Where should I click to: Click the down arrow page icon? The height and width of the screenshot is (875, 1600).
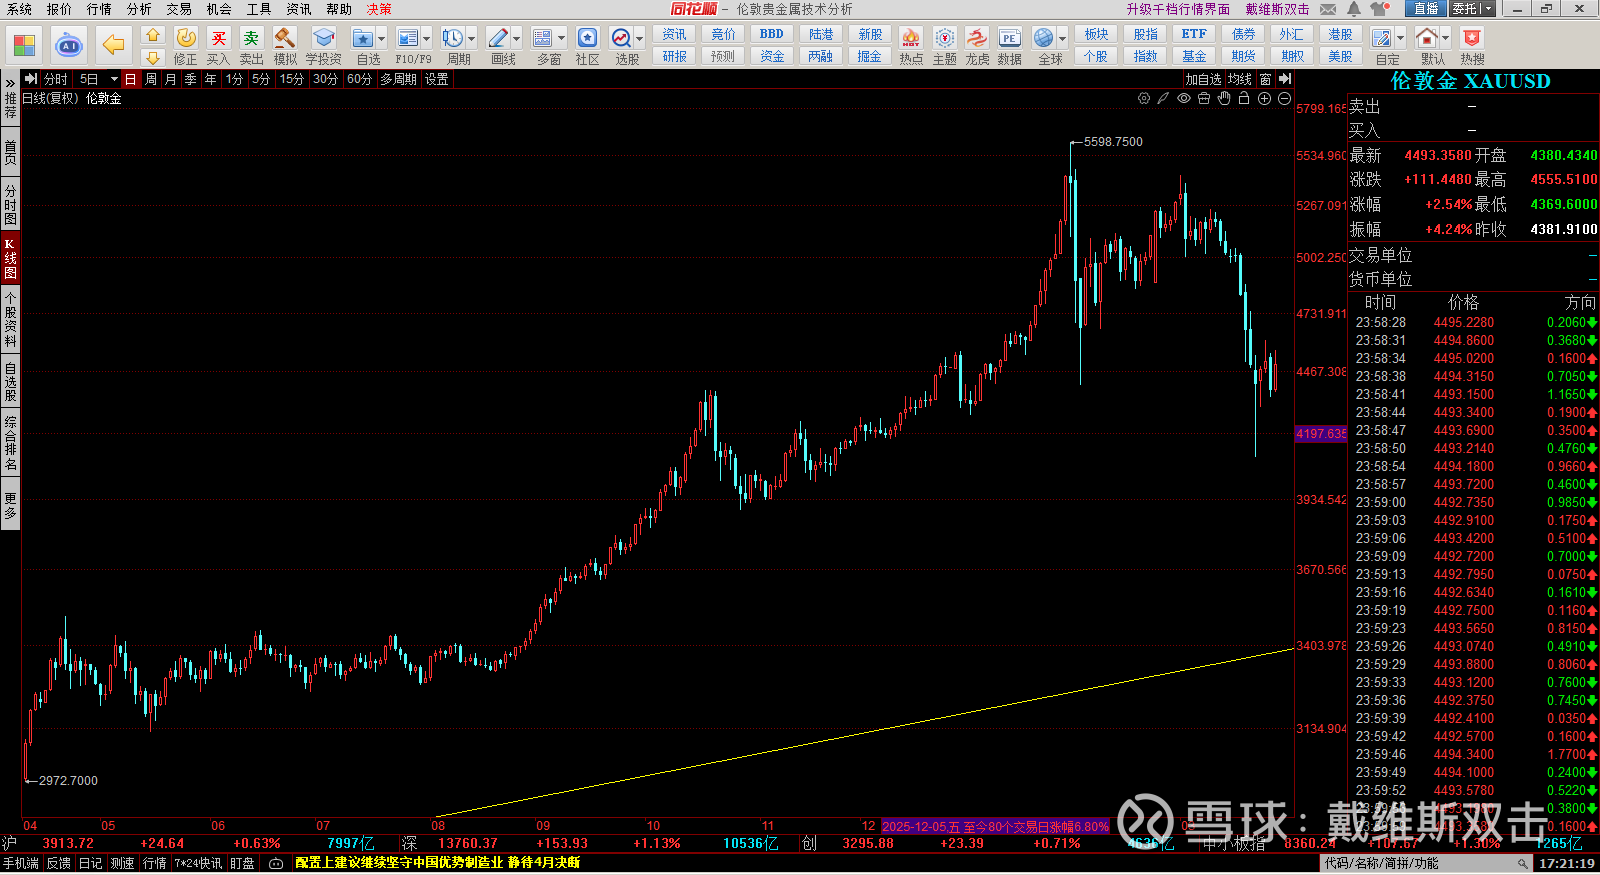coord(152,58)
